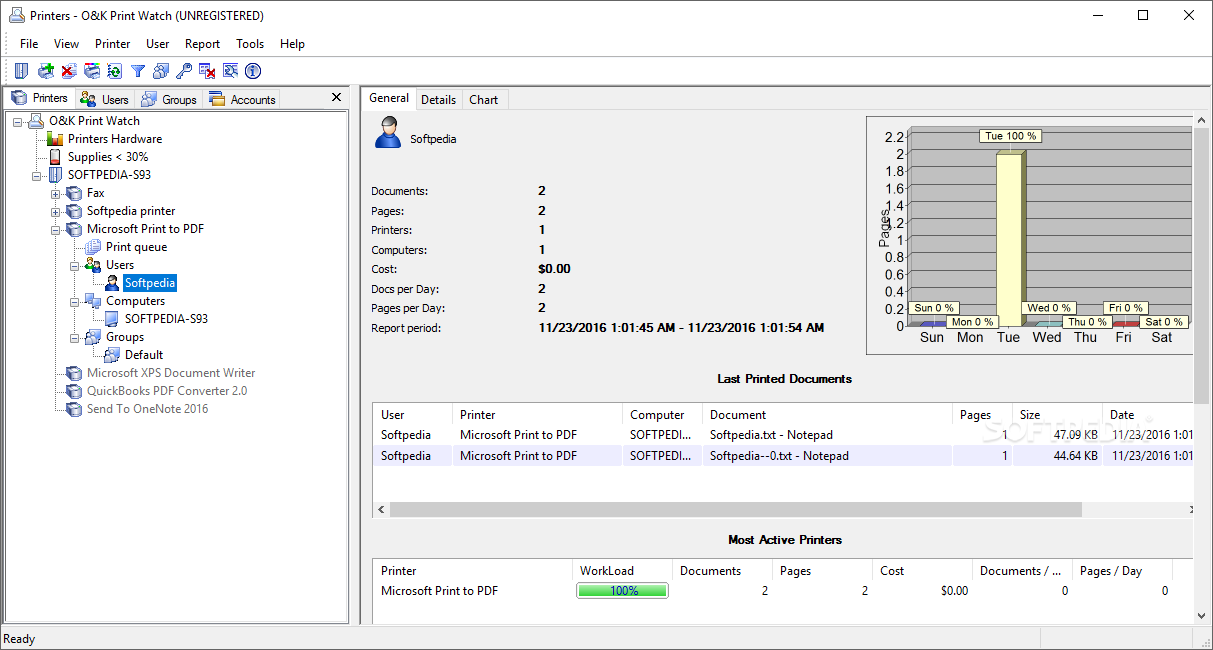Sort by the WorkLoad column header
Viewport: 1213px width, 650px height.
[622, 571]
